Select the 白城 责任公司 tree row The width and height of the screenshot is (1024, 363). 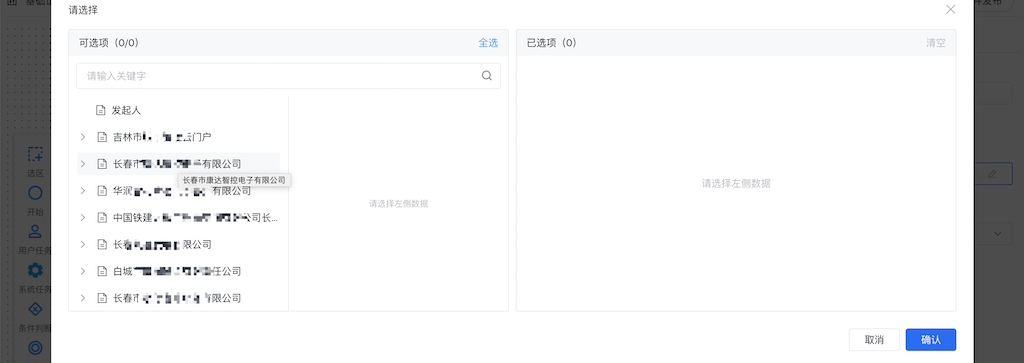(178, 271)
